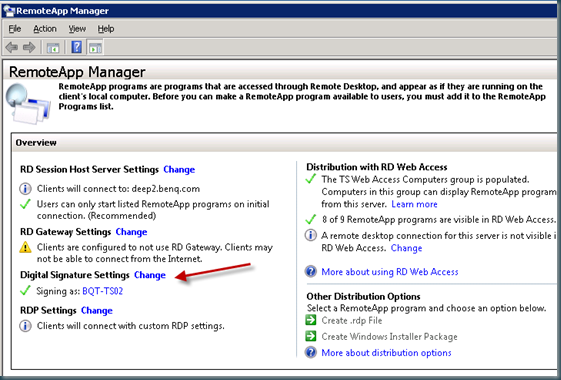Open Learn more about TS Web Access Computers
The width and height of the screenshot is (561, 380).
414,204
